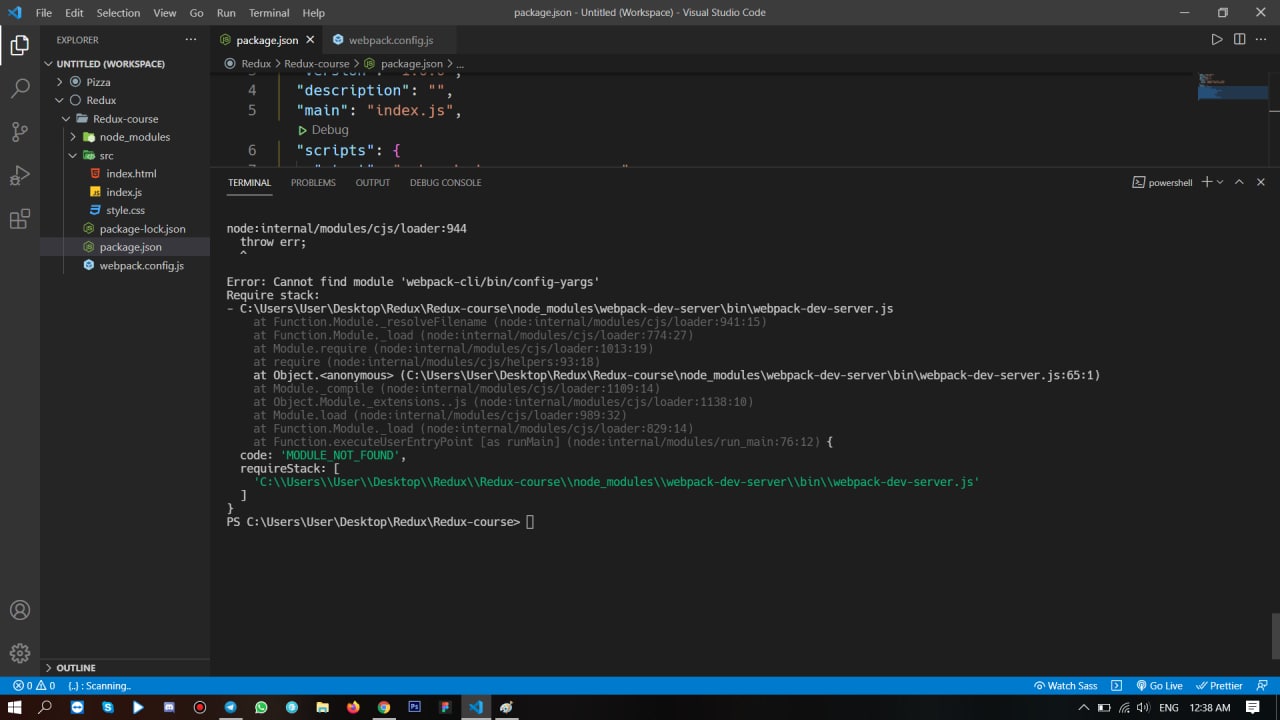Open the Accounts menu icon

(x=19, y=610)
